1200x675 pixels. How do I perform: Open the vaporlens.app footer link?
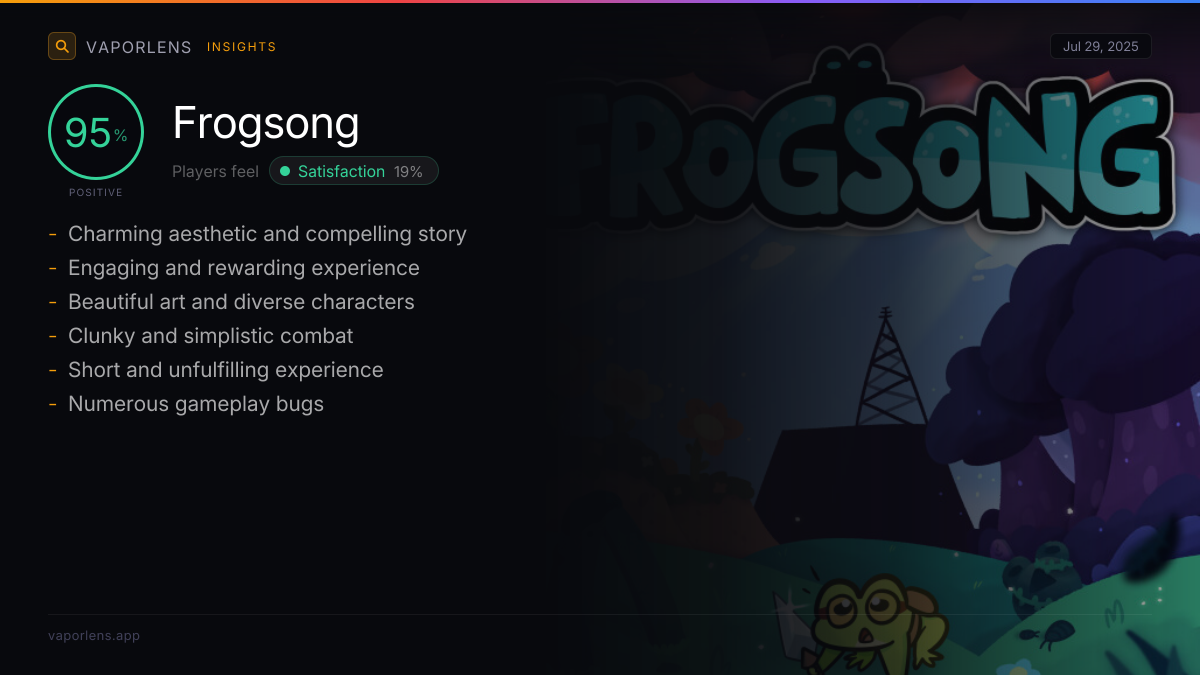(94, 635)
